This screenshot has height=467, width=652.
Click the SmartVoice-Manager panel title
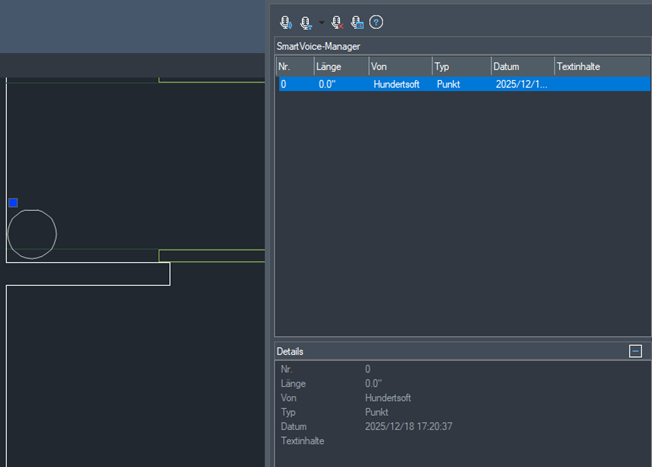point(318,46)
